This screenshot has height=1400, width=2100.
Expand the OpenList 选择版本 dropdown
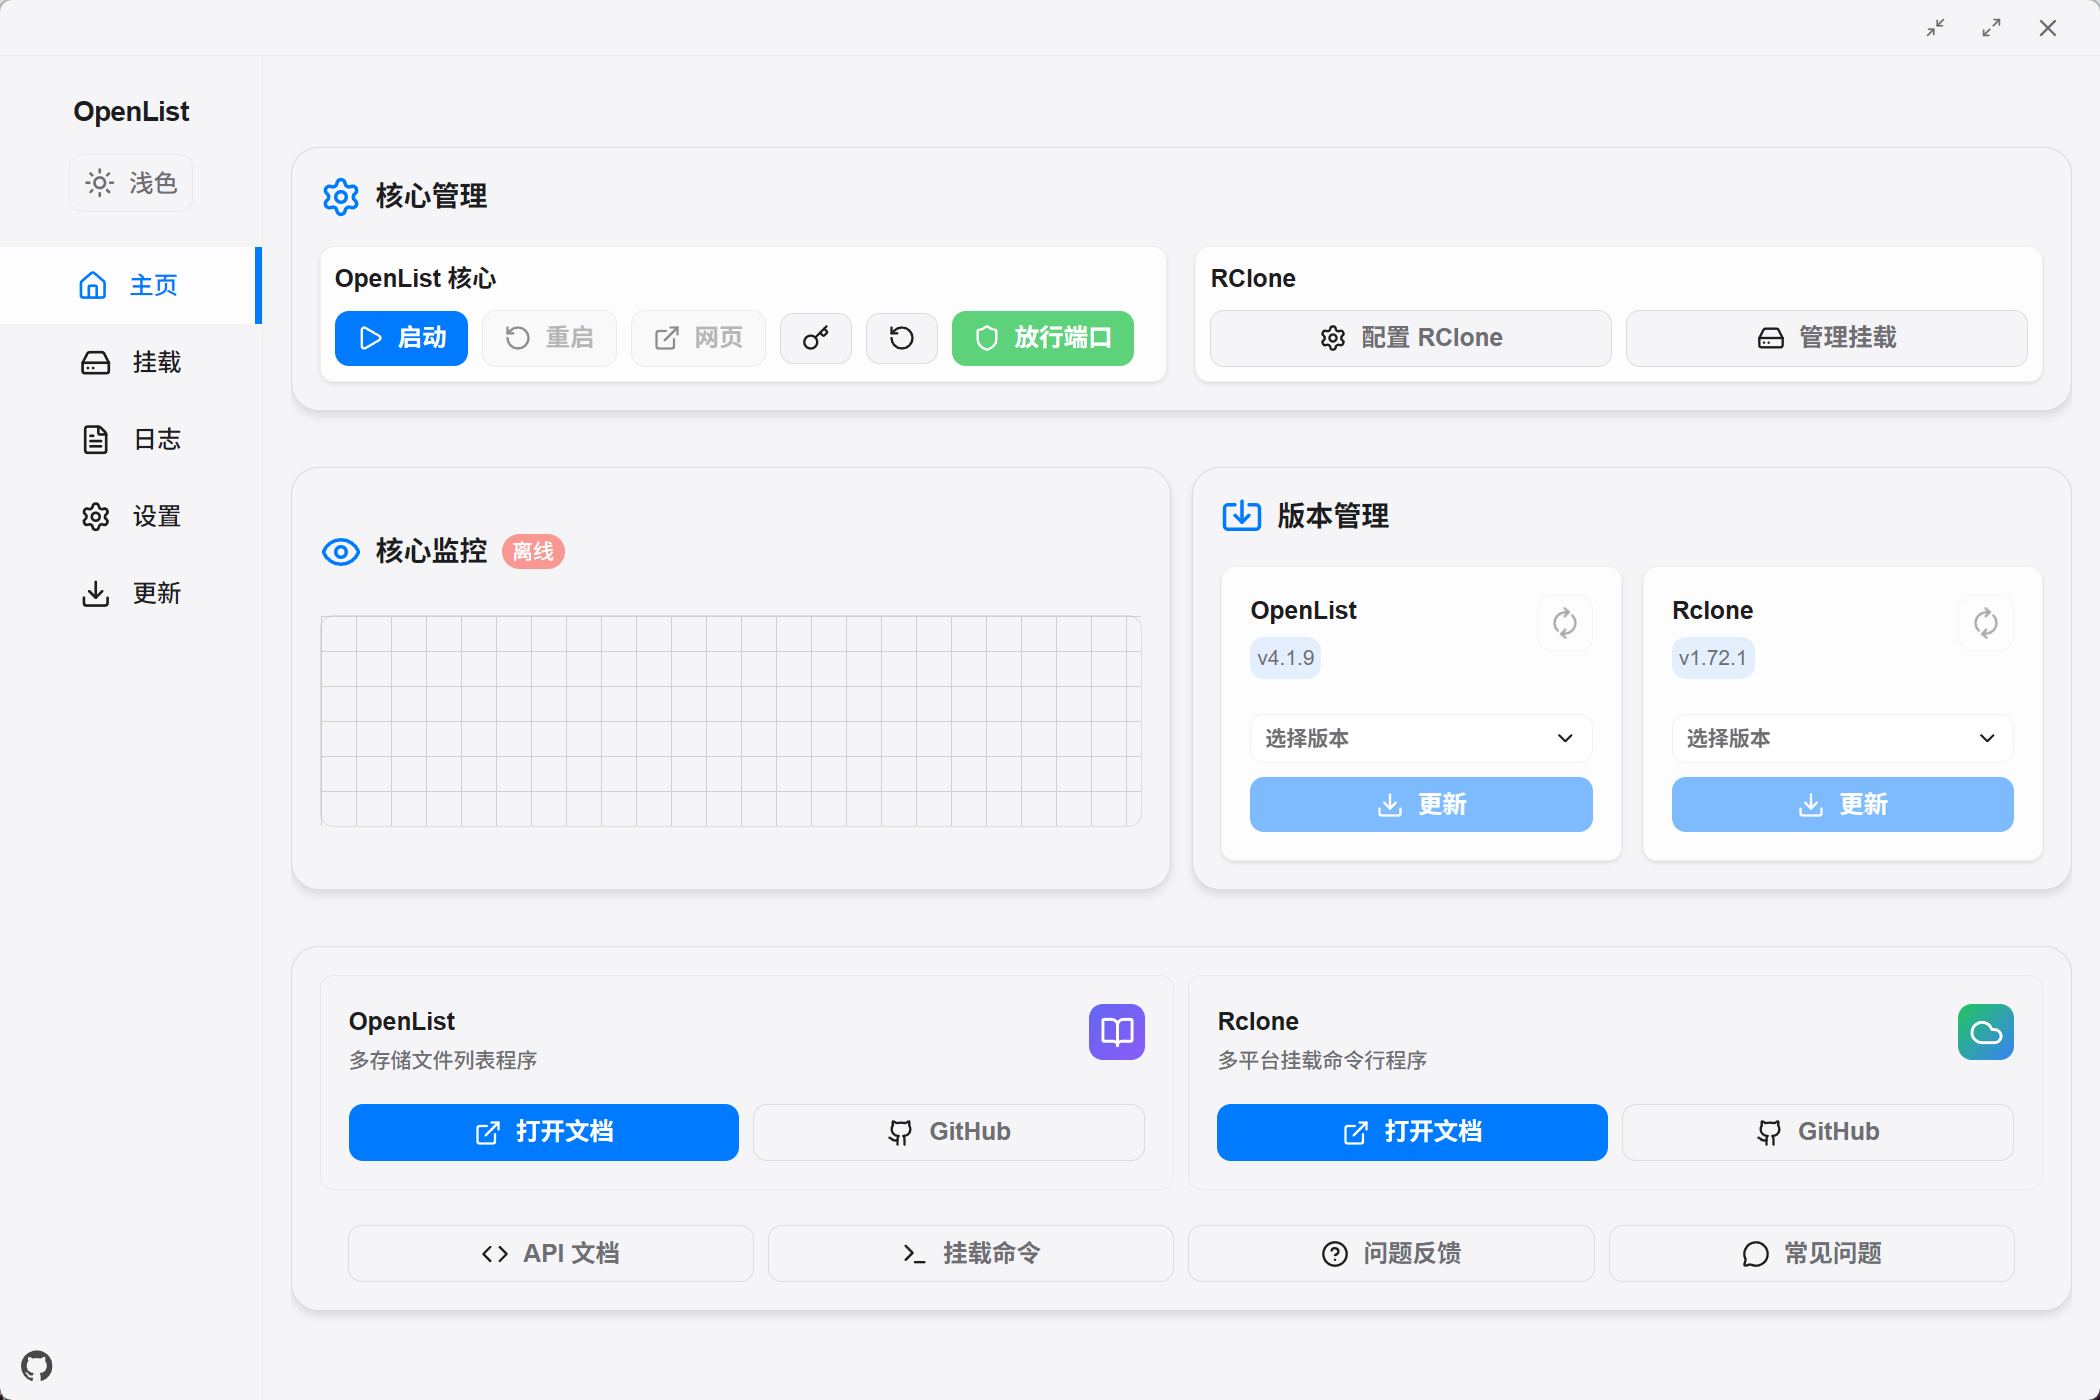1420,738
